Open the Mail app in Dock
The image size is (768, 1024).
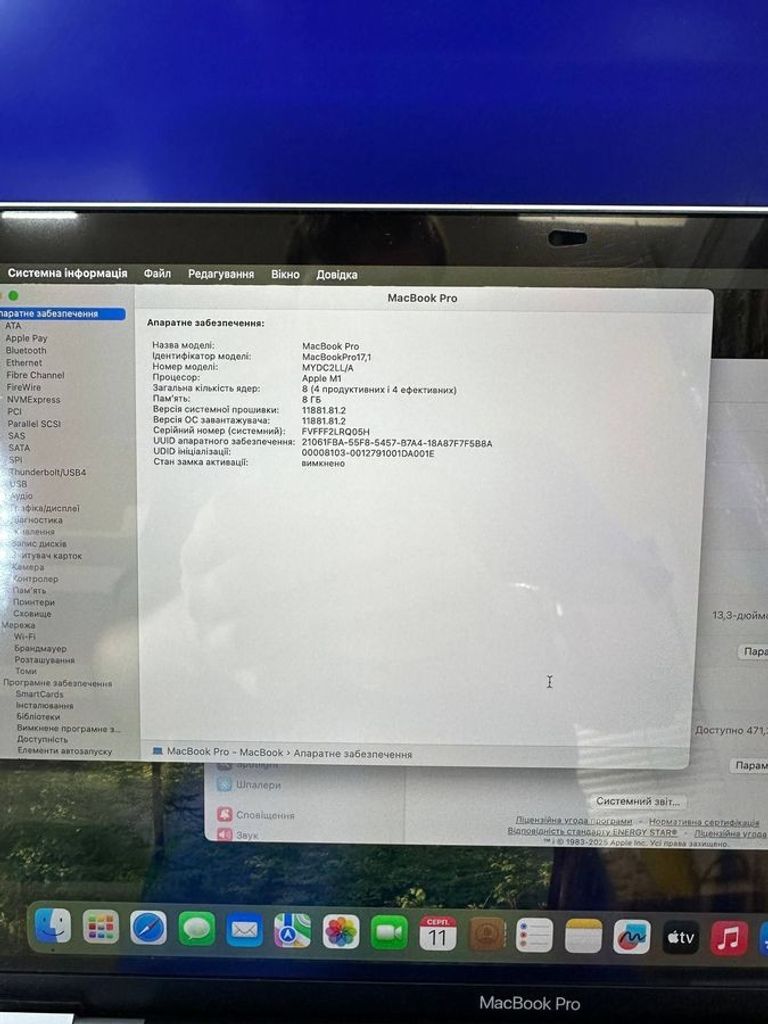click(x=244, y=929)
